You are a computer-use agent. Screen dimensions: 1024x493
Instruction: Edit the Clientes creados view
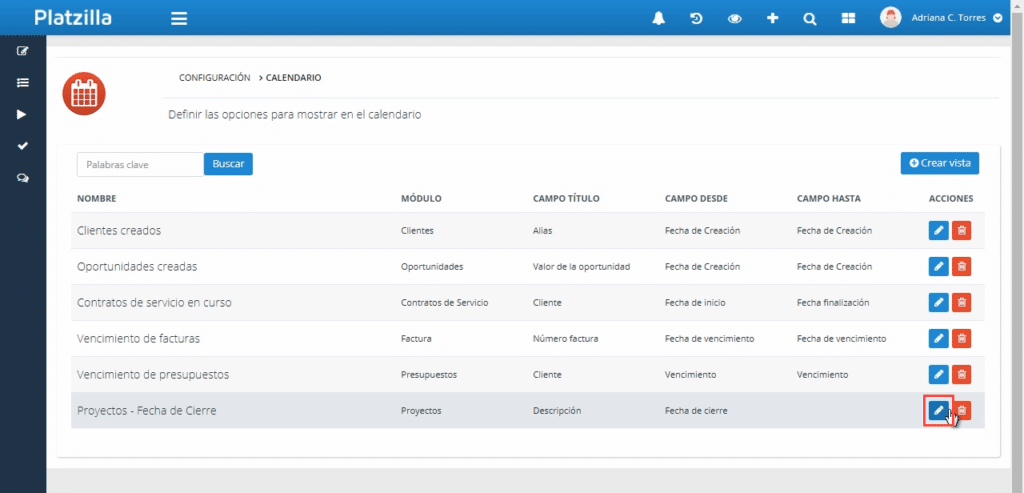[x=938, y=231]
